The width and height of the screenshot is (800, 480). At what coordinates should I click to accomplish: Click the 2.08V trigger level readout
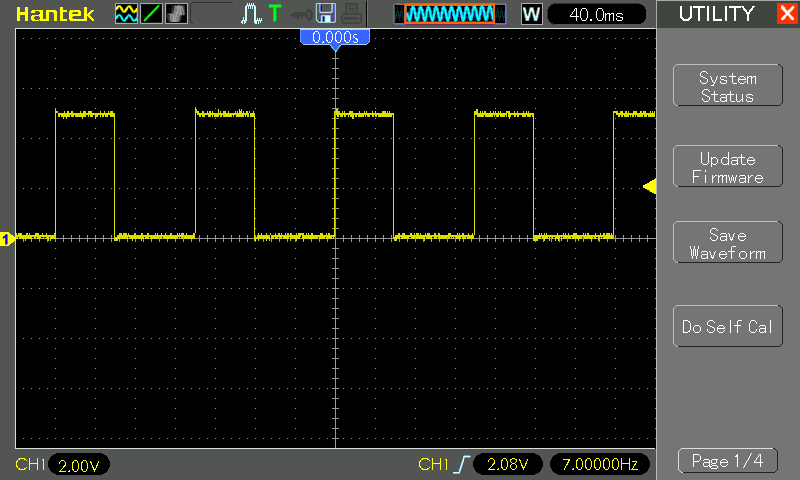tap(508, 464)
